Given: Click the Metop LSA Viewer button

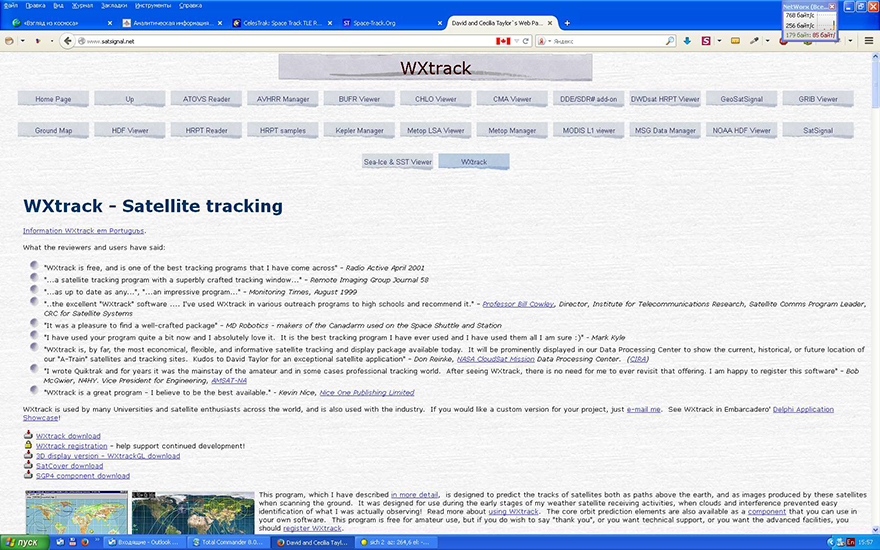Looking at the screenshot, I should click(436, 130).
